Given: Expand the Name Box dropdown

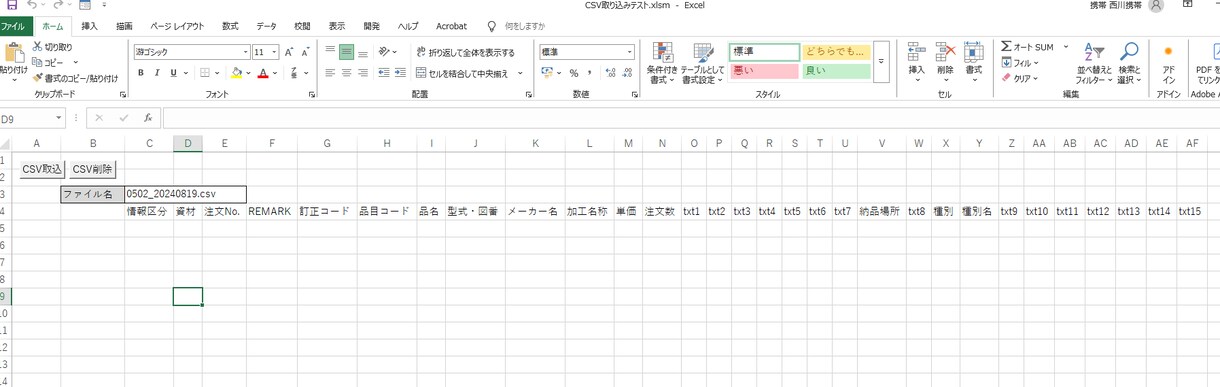Looking at the screenshot, I should click(59, 118).
